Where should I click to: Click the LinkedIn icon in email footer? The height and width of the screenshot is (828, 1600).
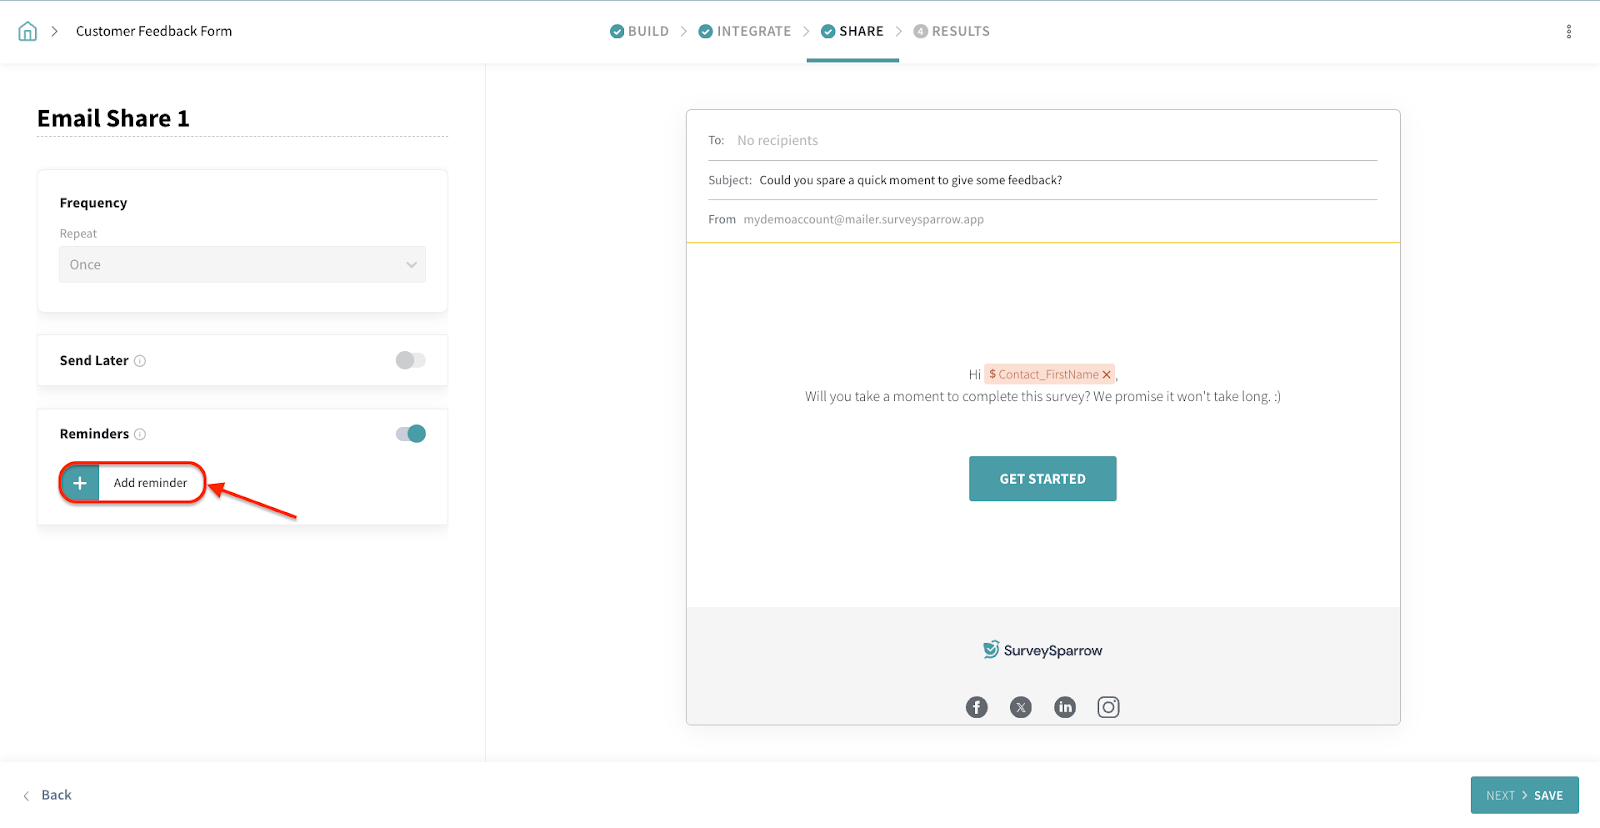click(x=1065, y=707)
